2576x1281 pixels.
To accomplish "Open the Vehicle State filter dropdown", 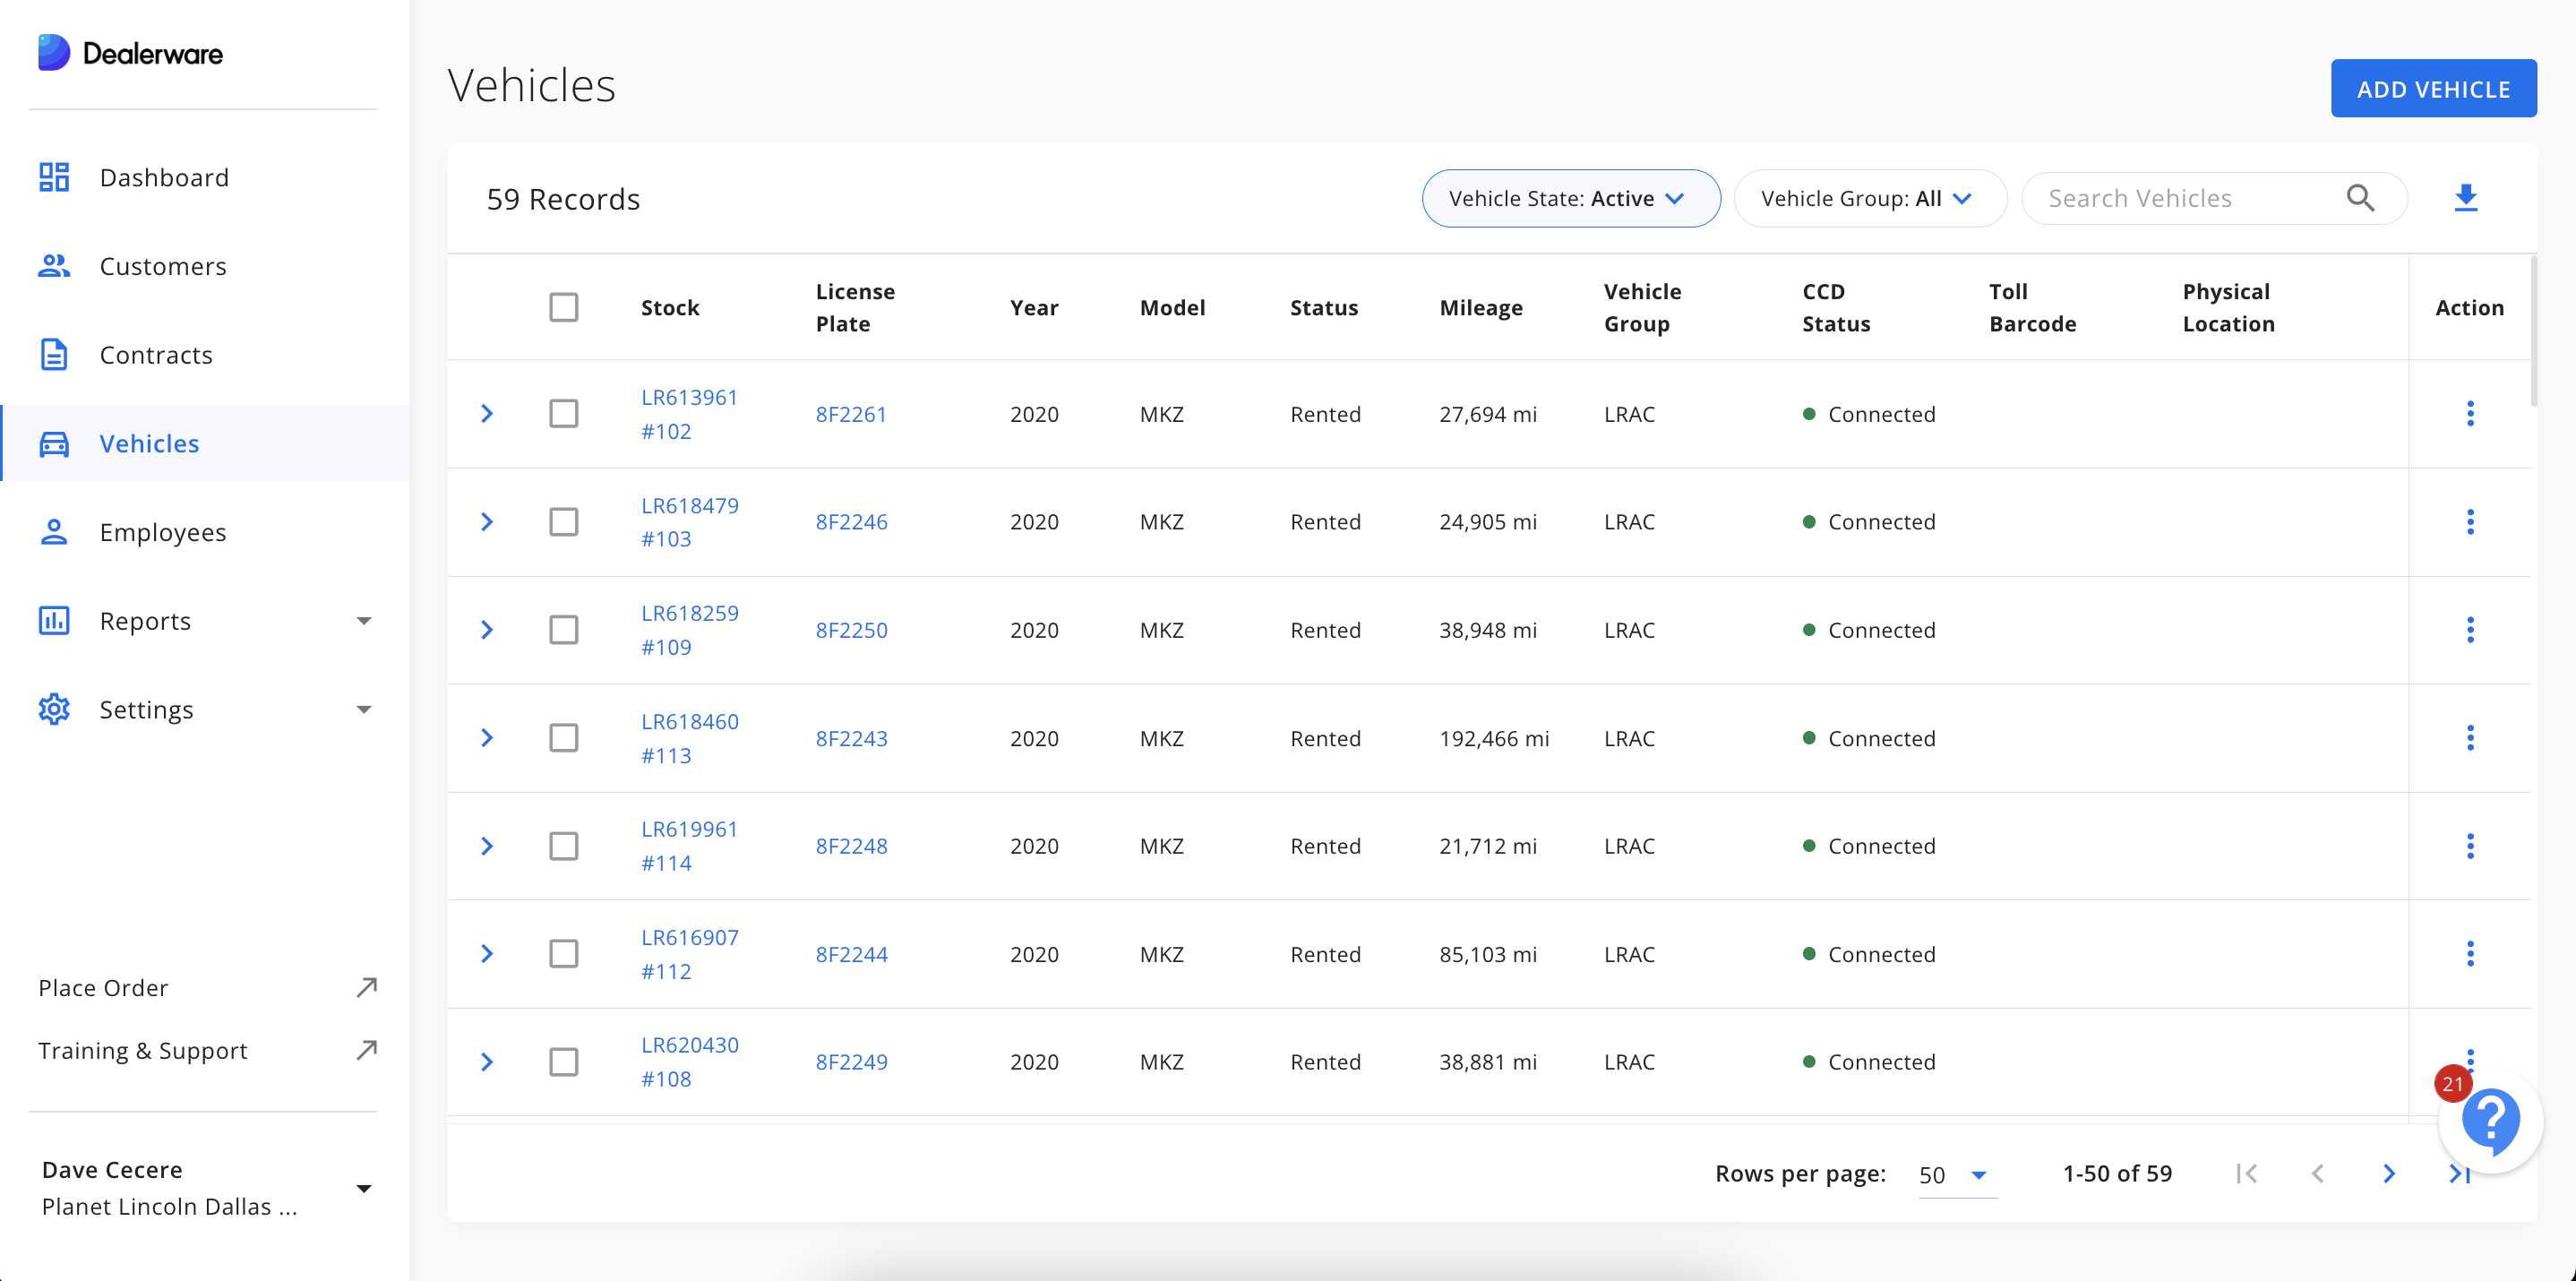I will click(1570, 198).
